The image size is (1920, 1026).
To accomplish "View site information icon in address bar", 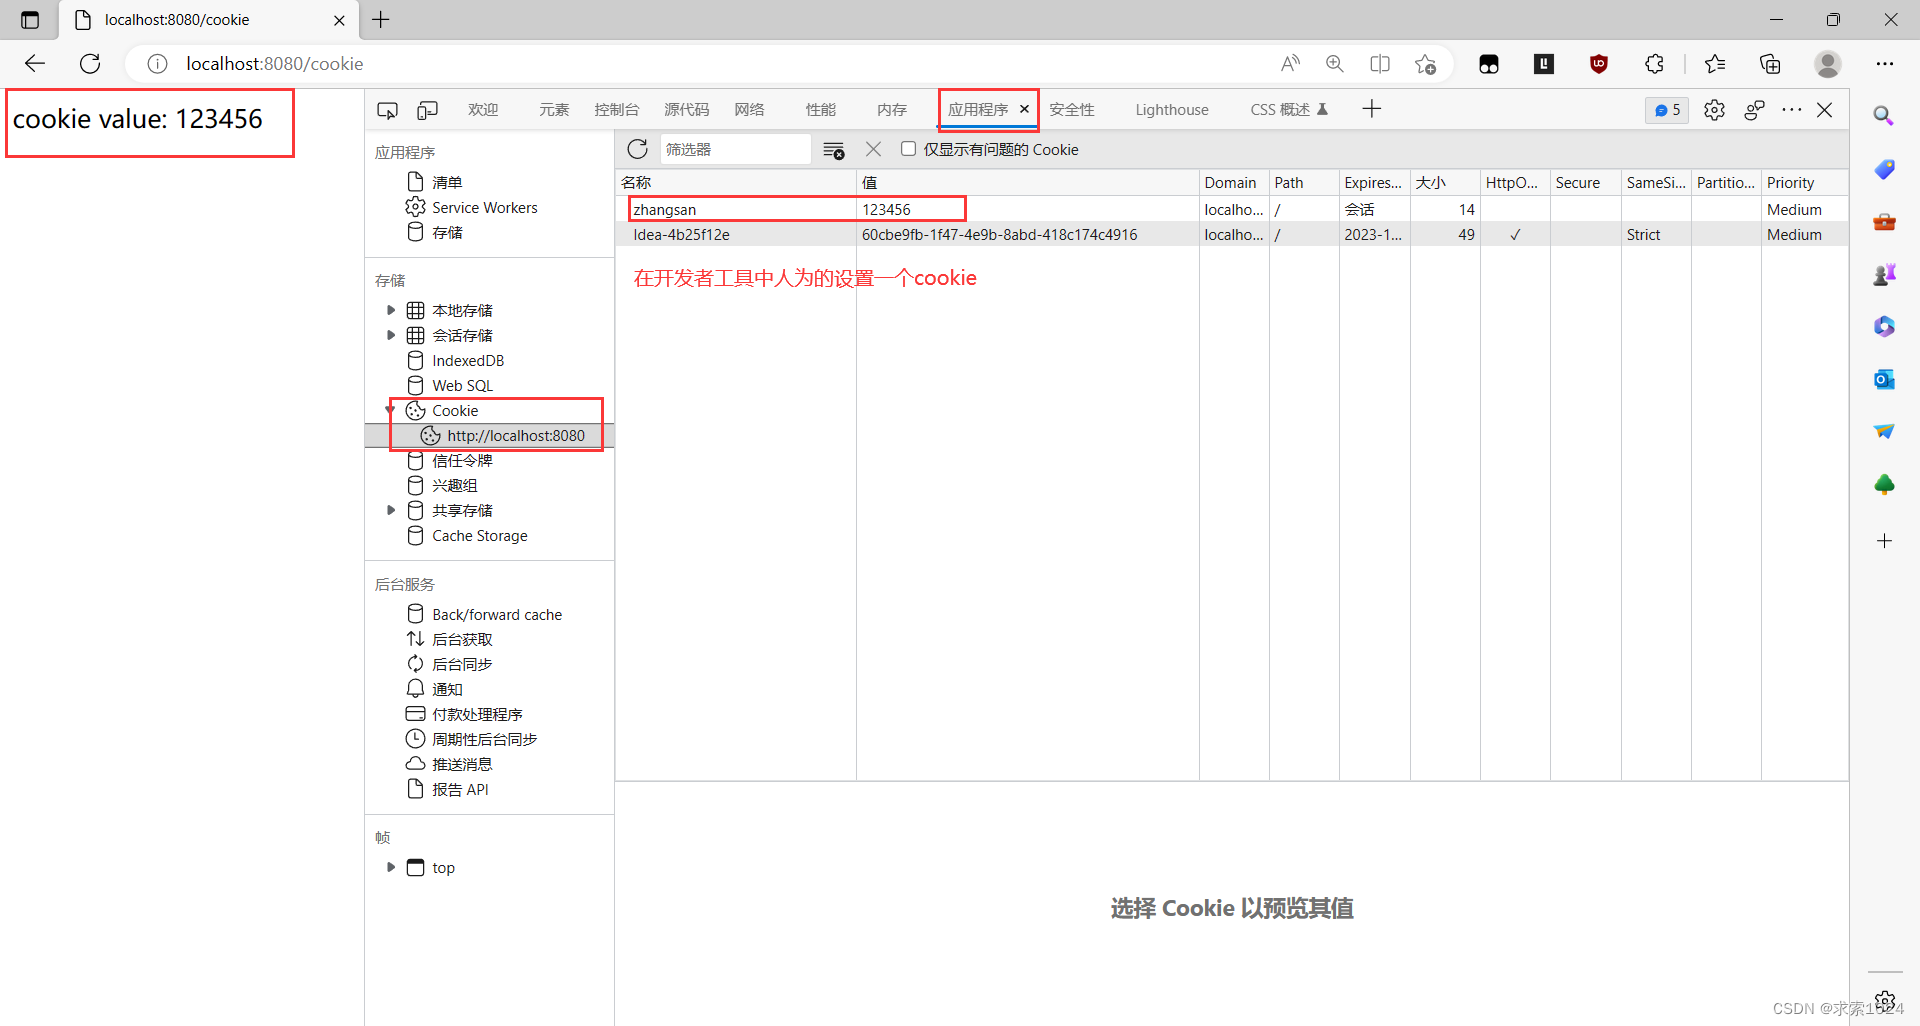I will point(157,64).
